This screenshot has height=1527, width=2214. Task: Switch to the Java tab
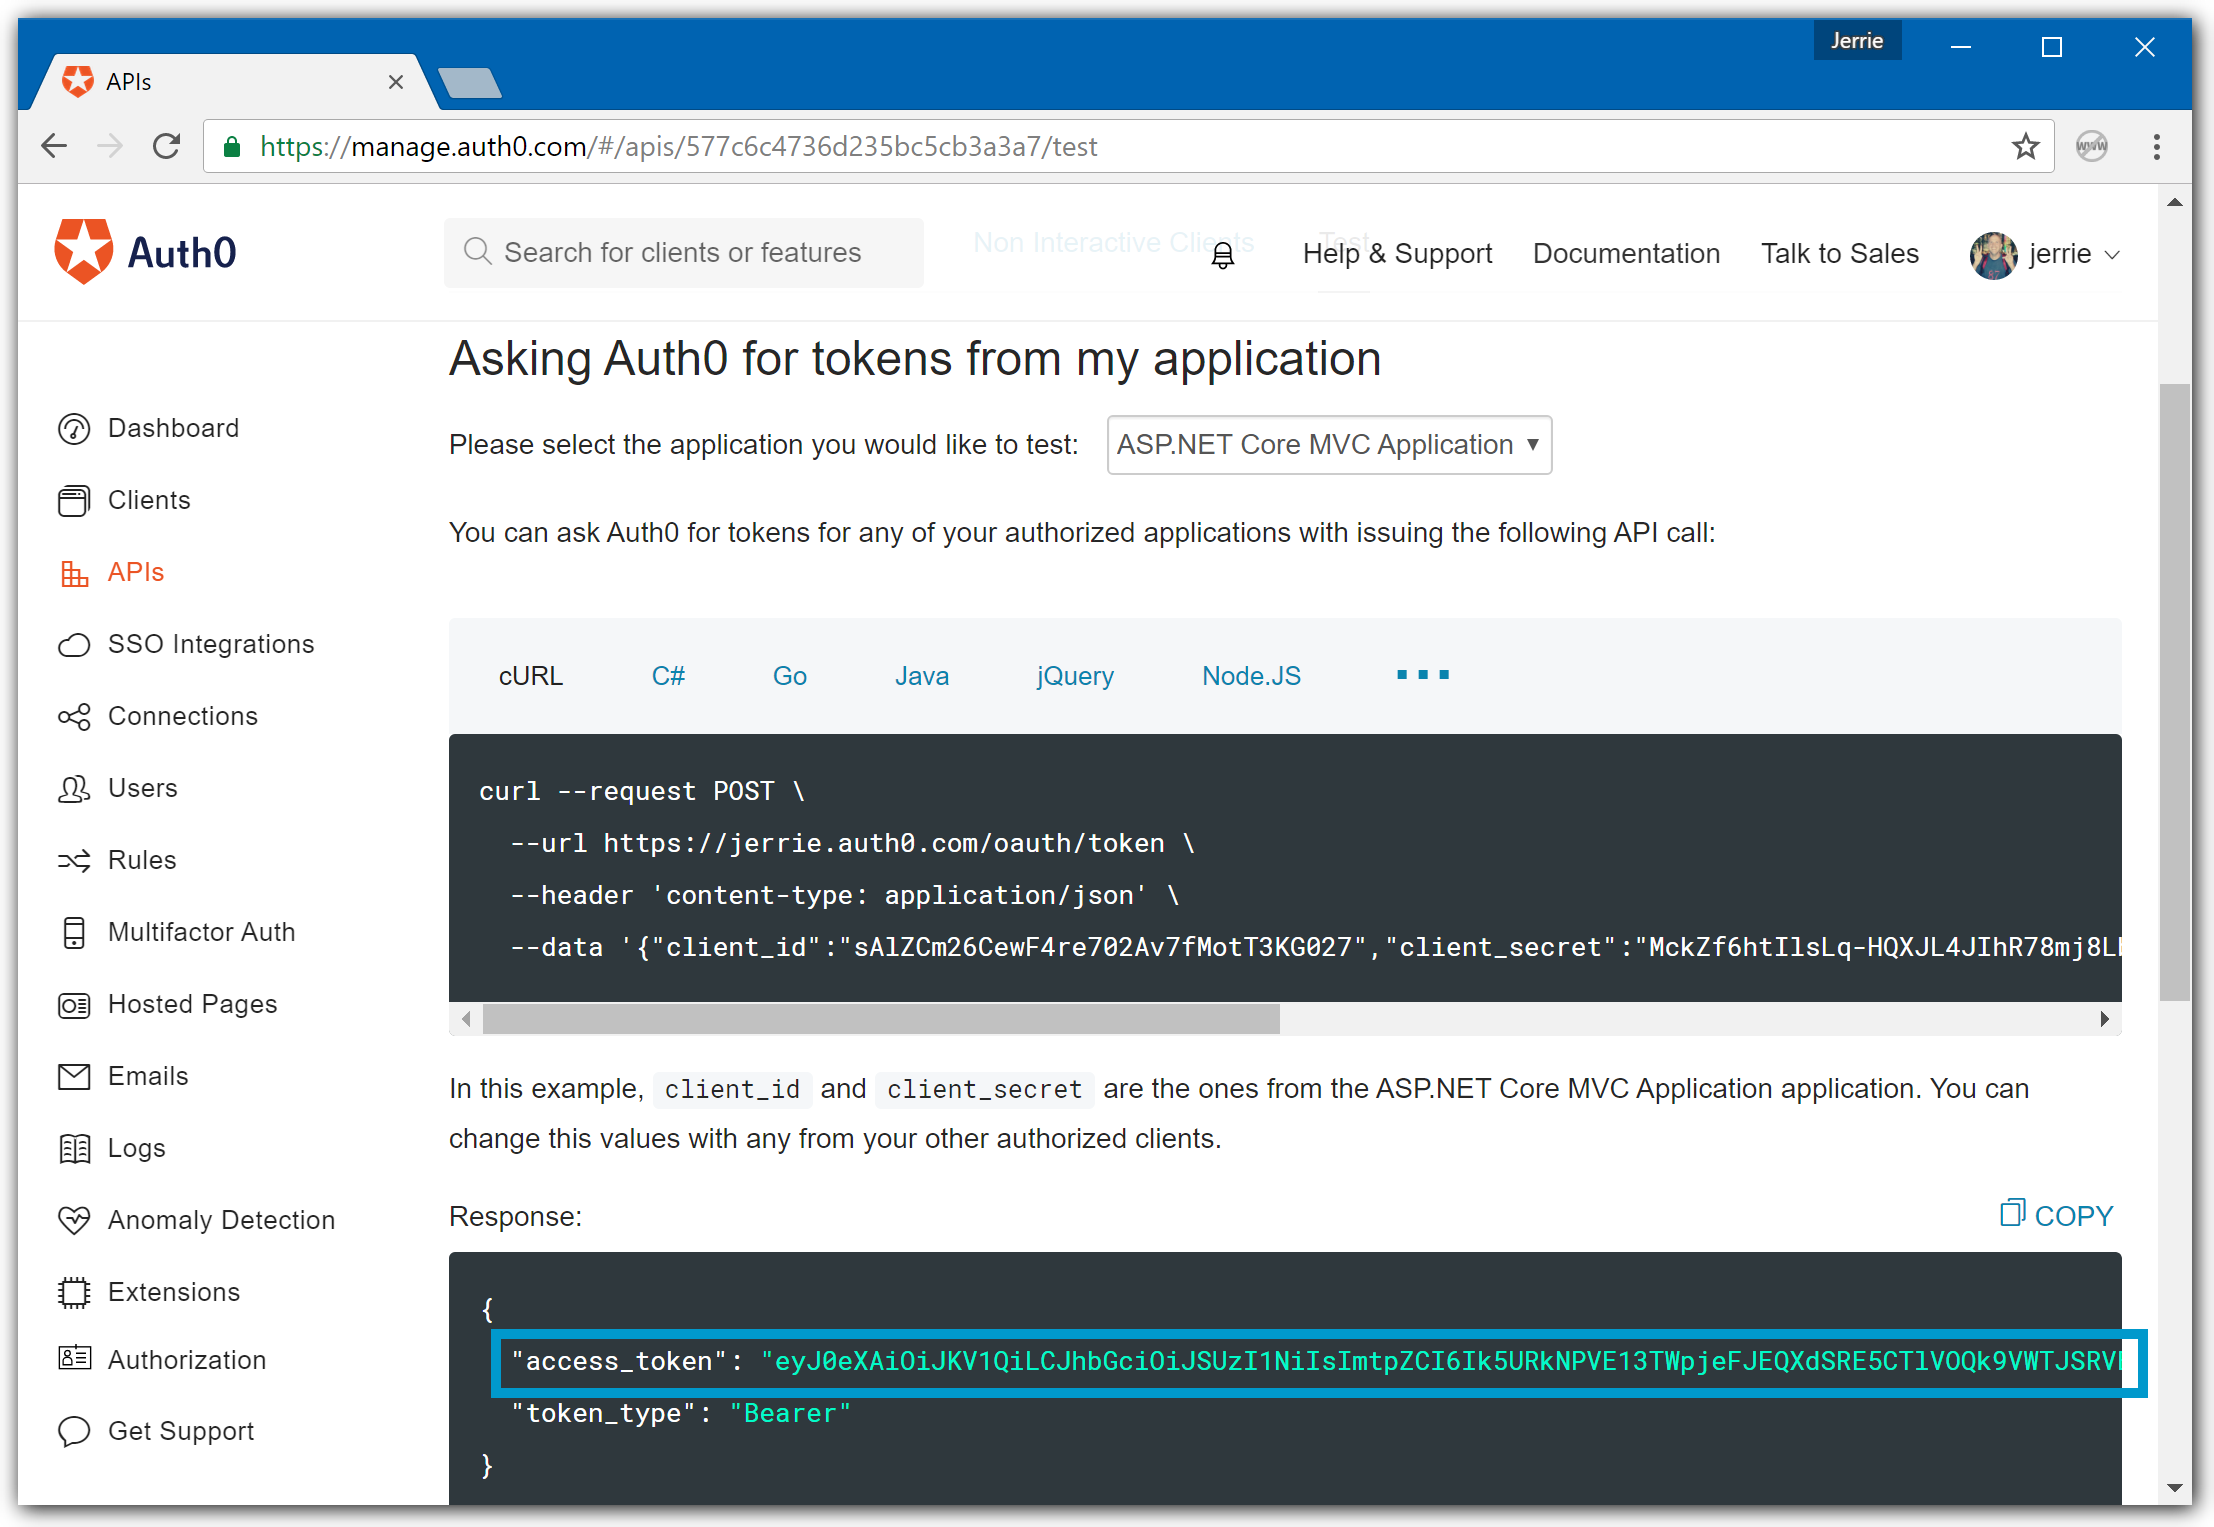pyautogui.click(x=922, y=676)
